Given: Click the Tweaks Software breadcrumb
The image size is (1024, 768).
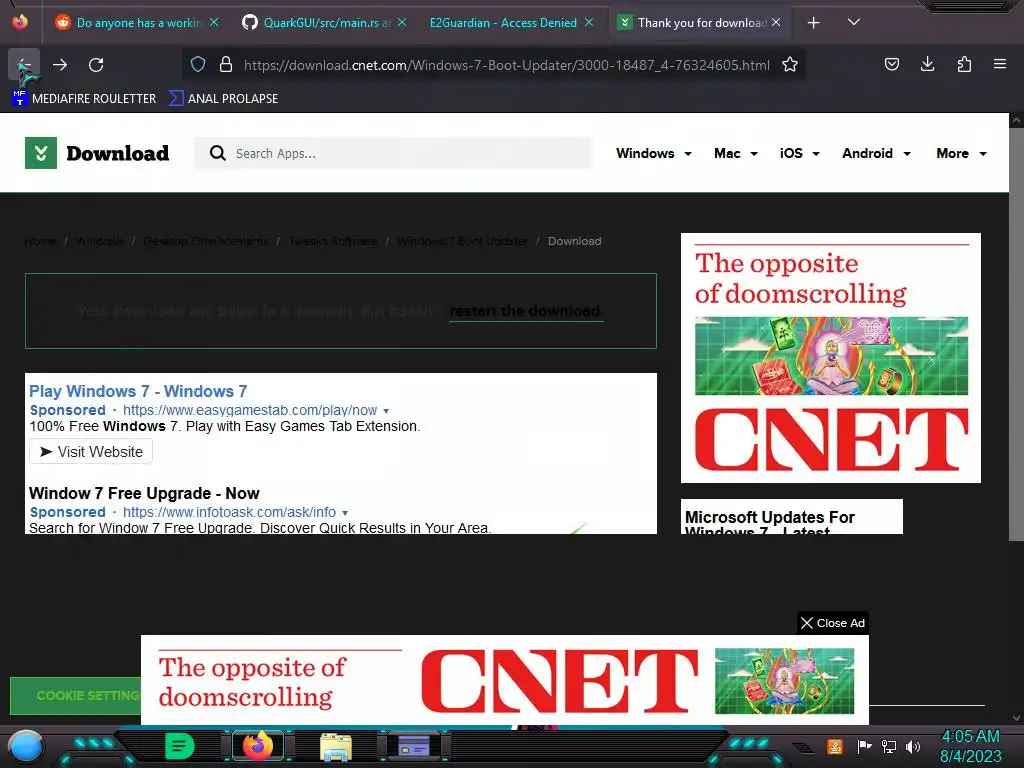Looking at the screenshot, I should point(332,241).
